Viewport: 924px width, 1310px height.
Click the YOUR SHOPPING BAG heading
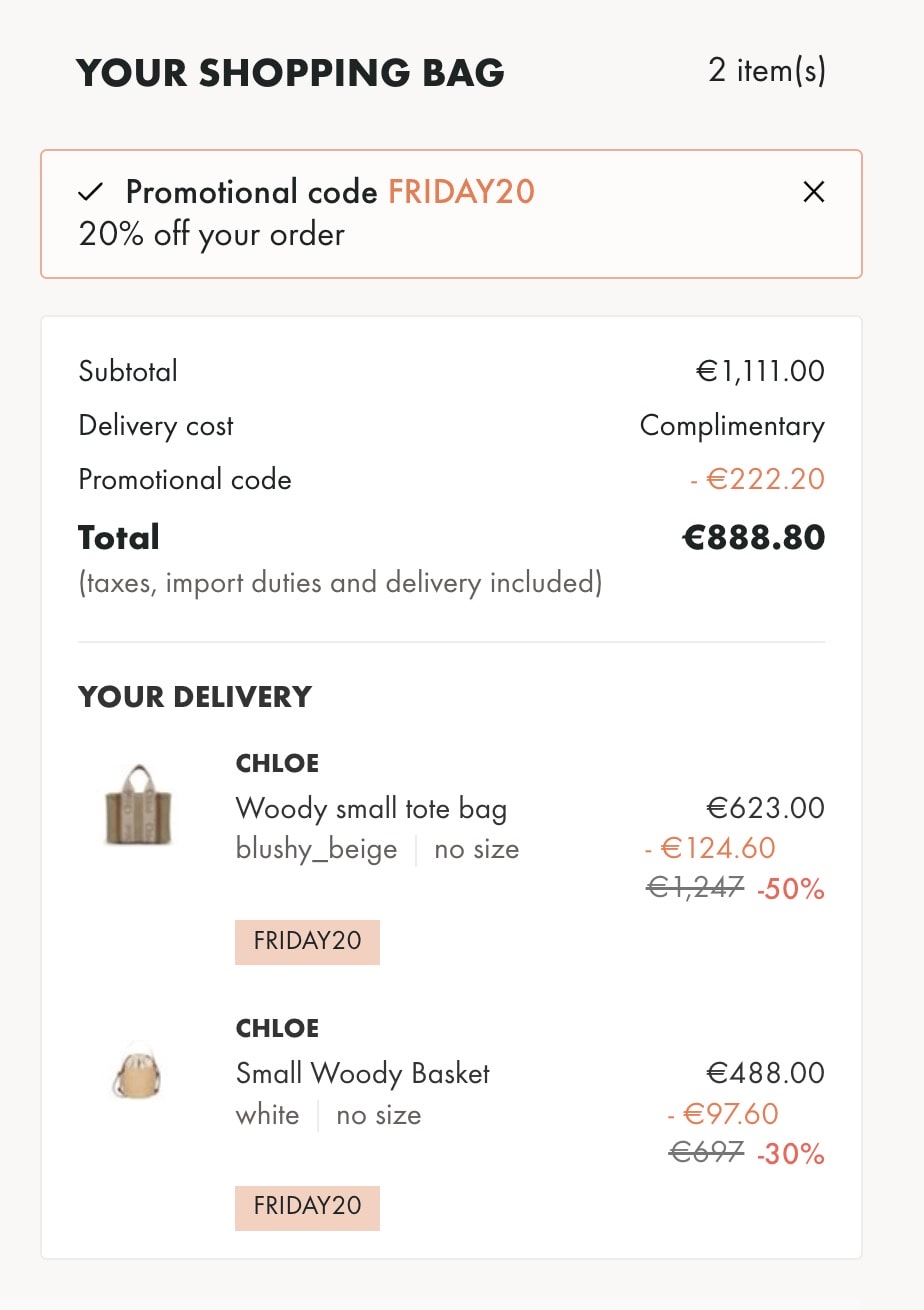[x=290, y=73]
